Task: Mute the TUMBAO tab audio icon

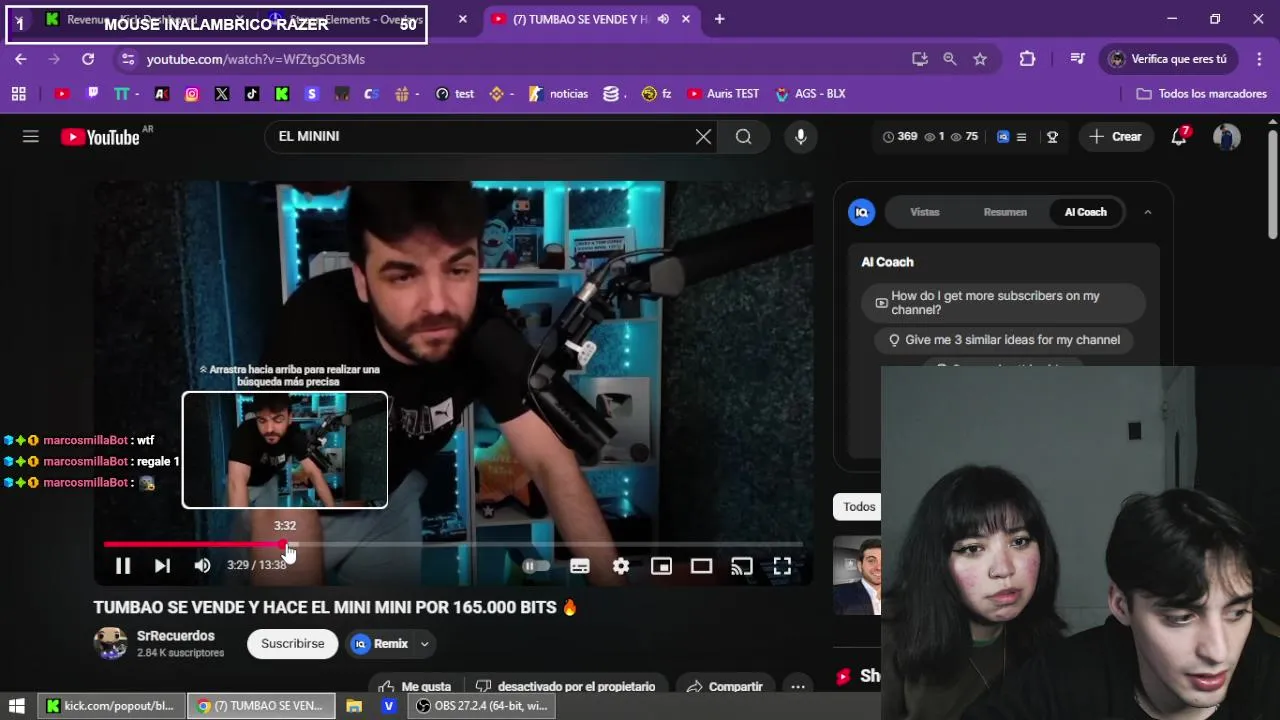Action: [x=663, y=19]
